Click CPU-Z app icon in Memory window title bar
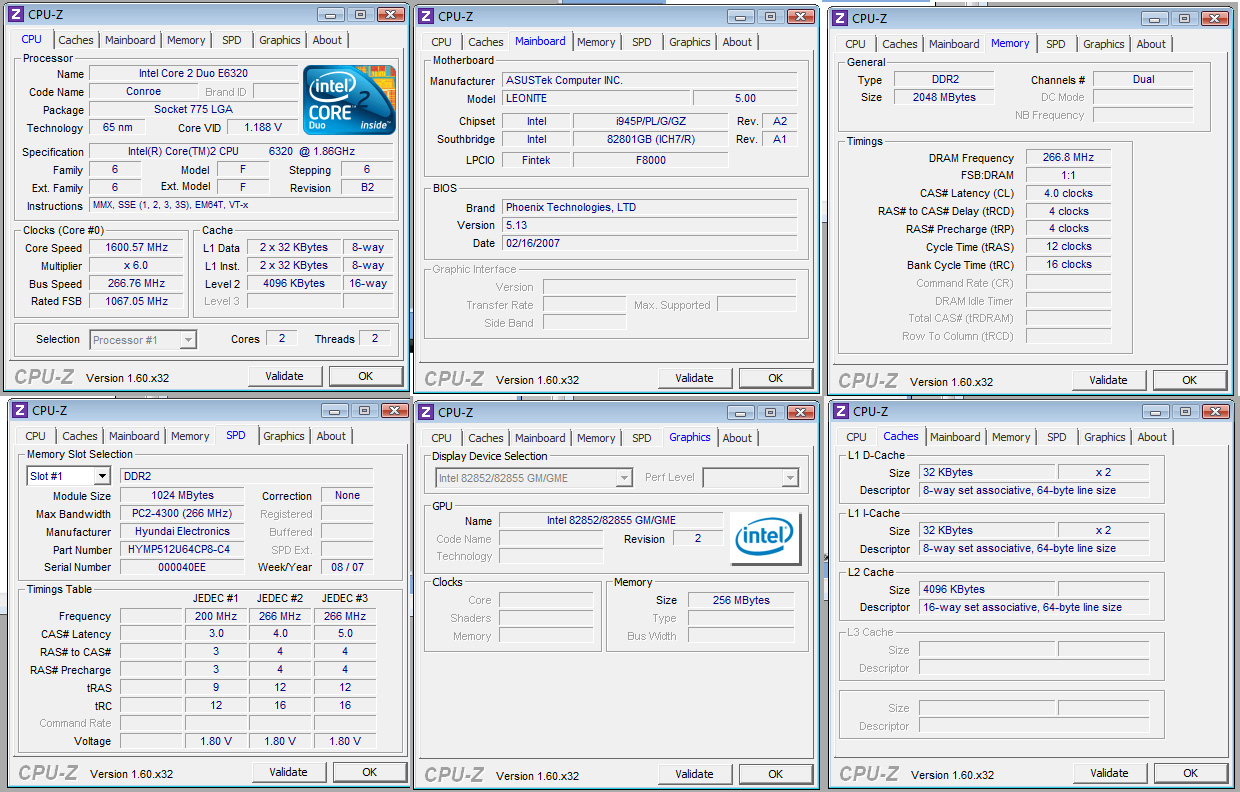1240x792 pixels. coord(839,18)
